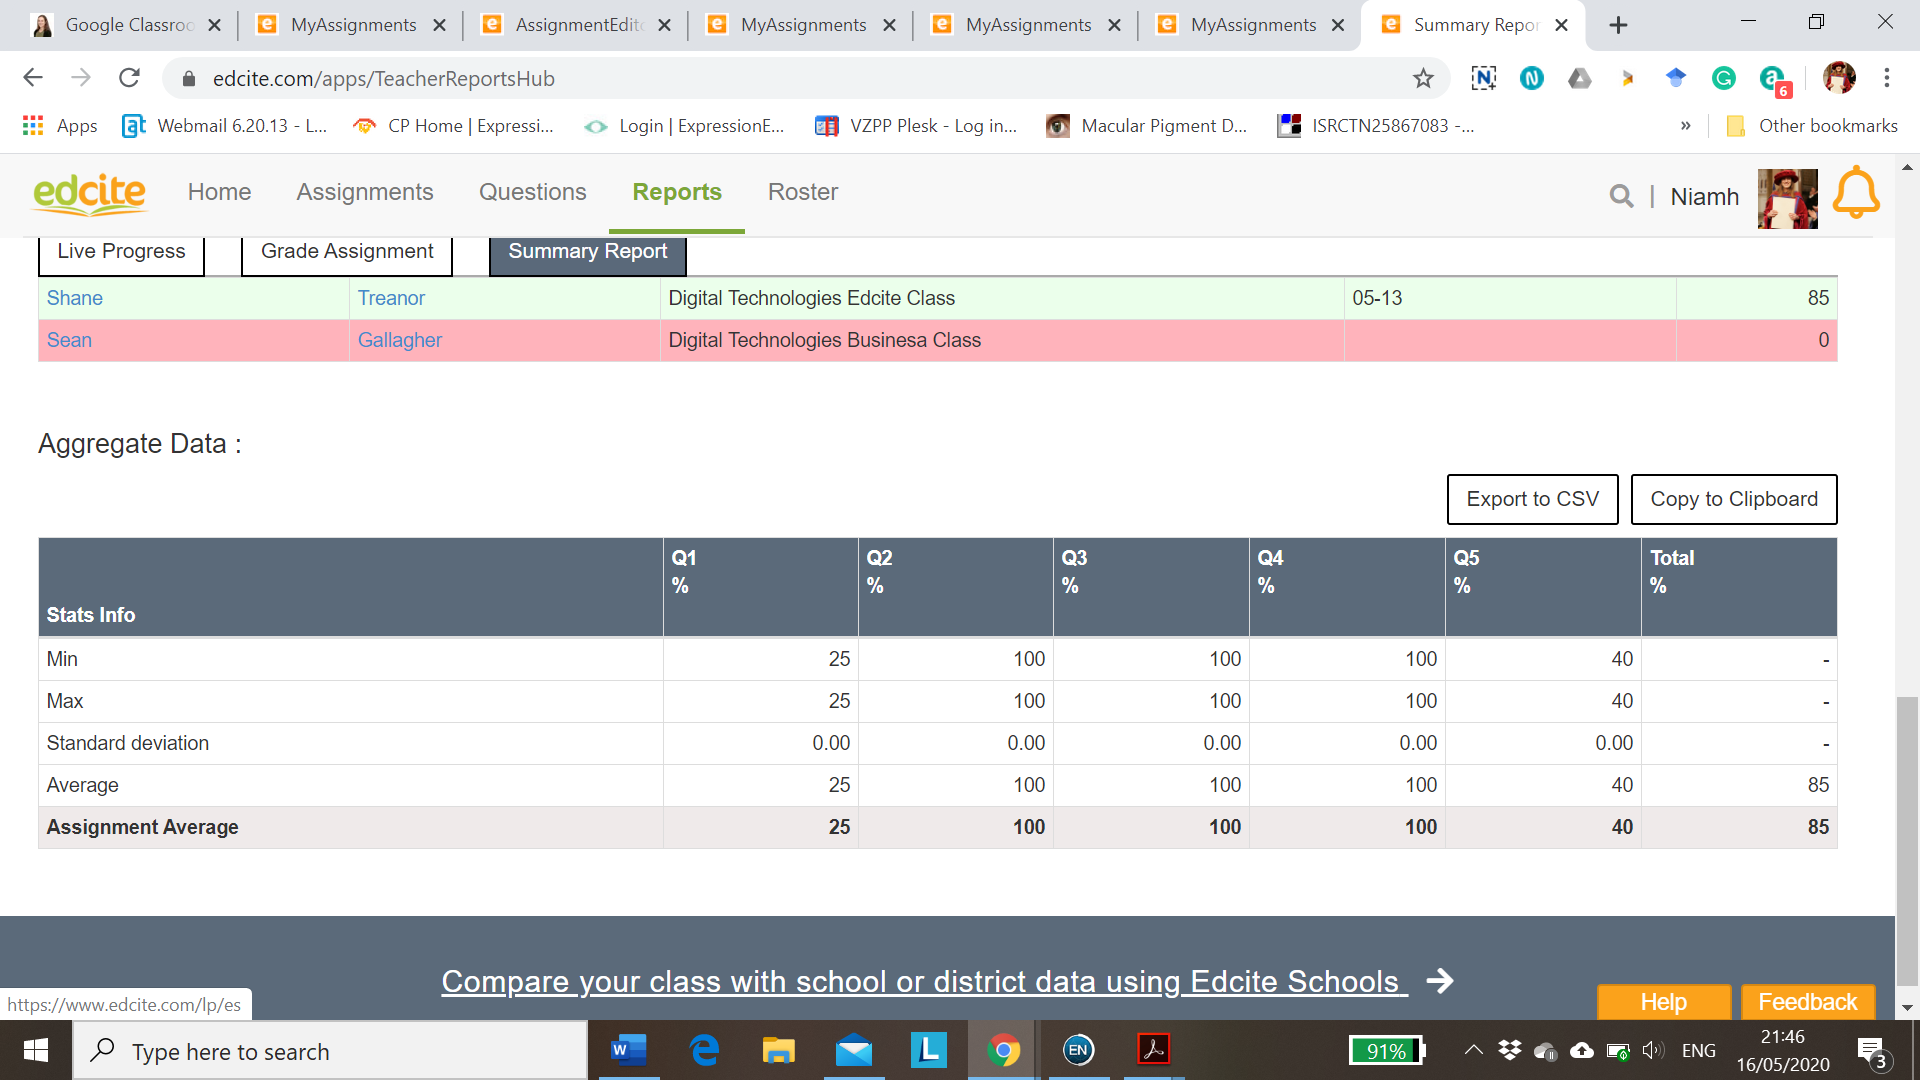Reload the page with refresh icon
Screen dimensions: 1920x1080
coord(129,78)
